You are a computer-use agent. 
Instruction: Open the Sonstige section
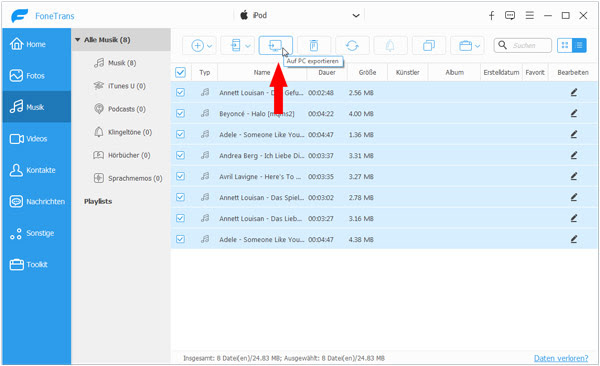pos(36,233)
